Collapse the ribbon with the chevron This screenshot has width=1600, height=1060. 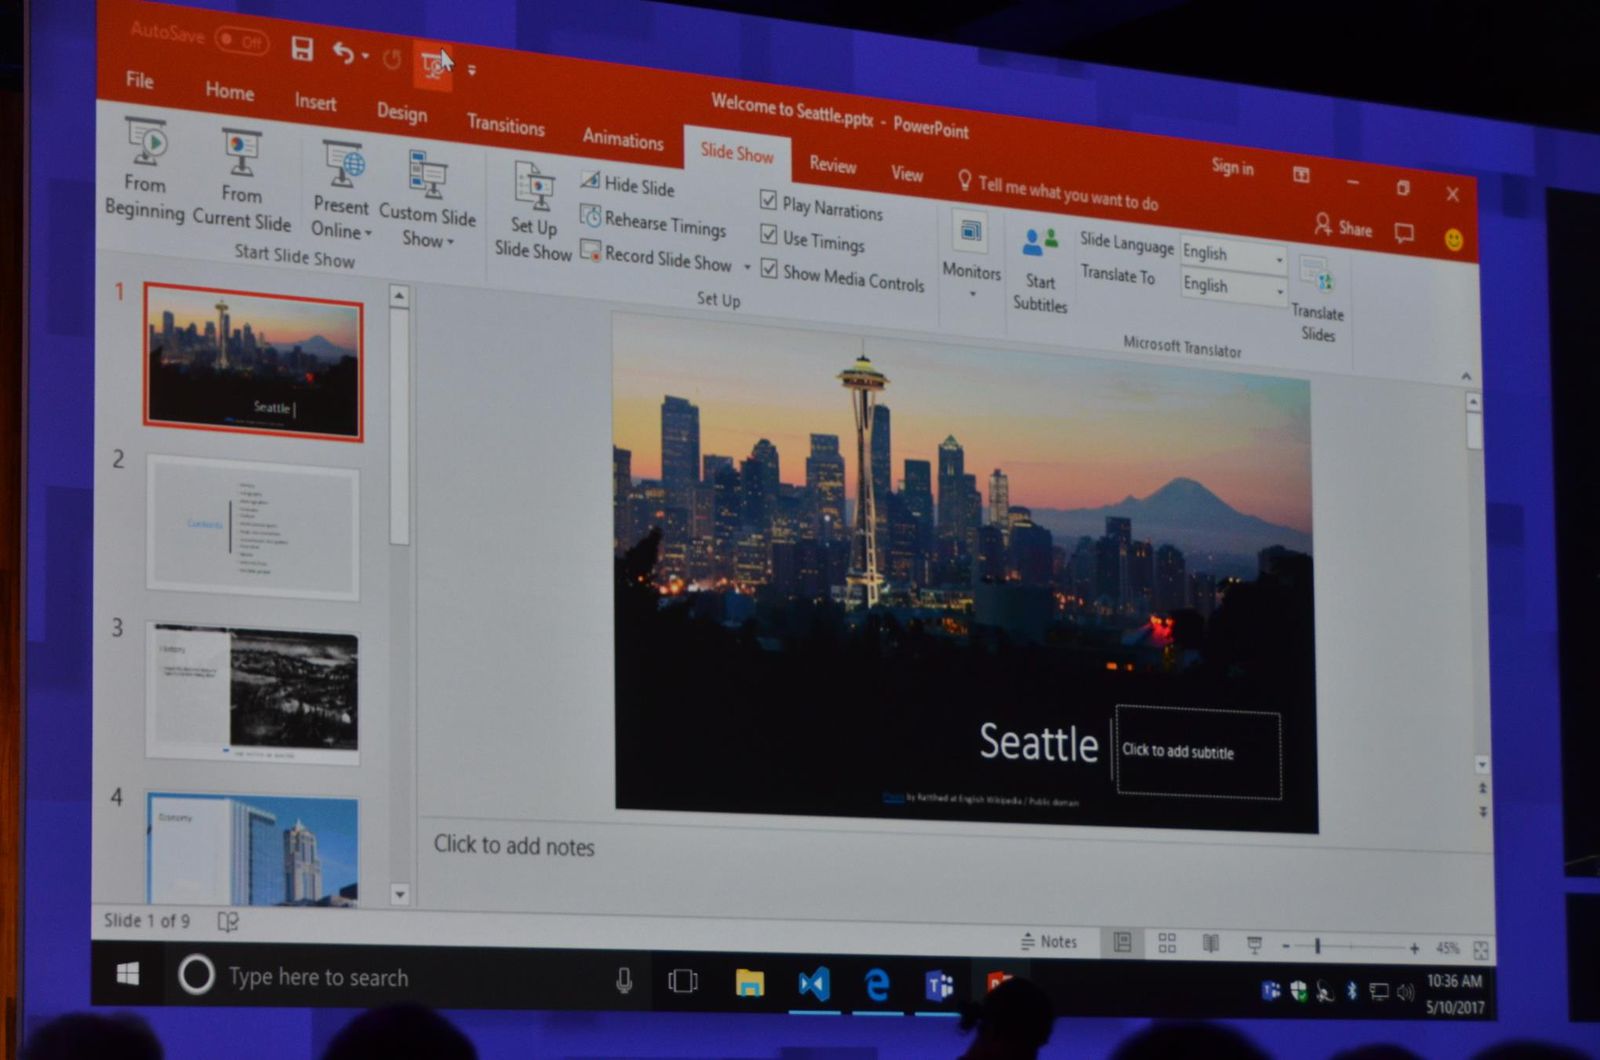(1466, 376)
